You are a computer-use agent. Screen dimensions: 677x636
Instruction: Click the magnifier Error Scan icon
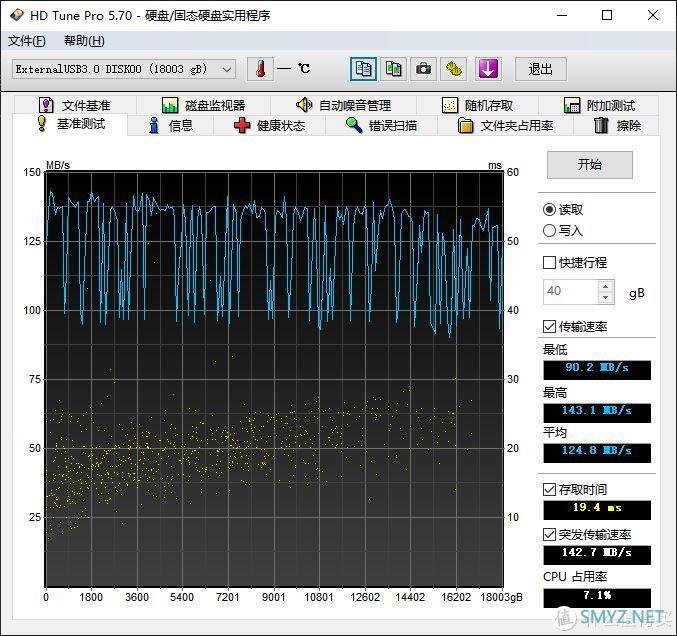pyautogui.click(x=354, y=125)
